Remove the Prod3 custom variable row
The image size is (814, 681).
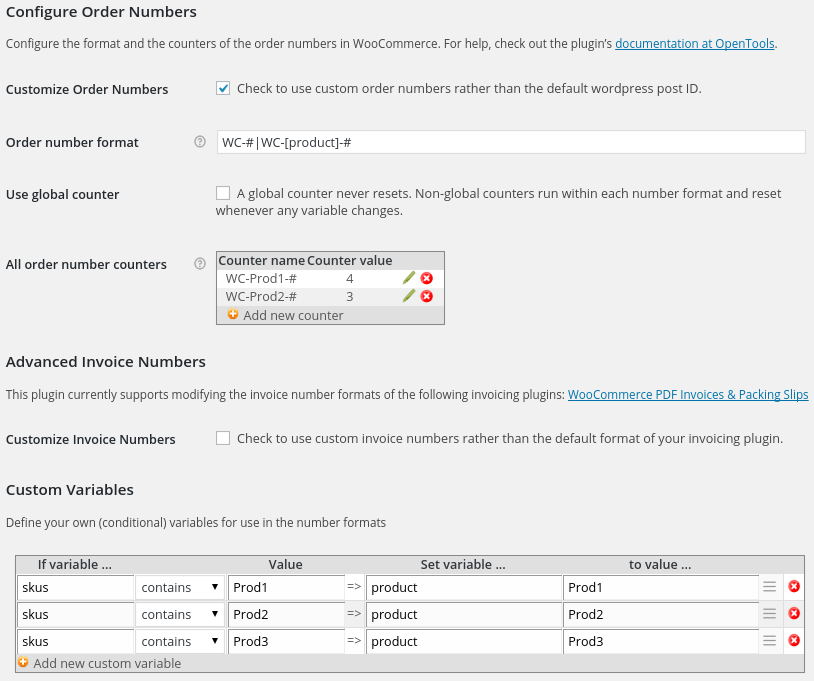[x=794, y=641]
